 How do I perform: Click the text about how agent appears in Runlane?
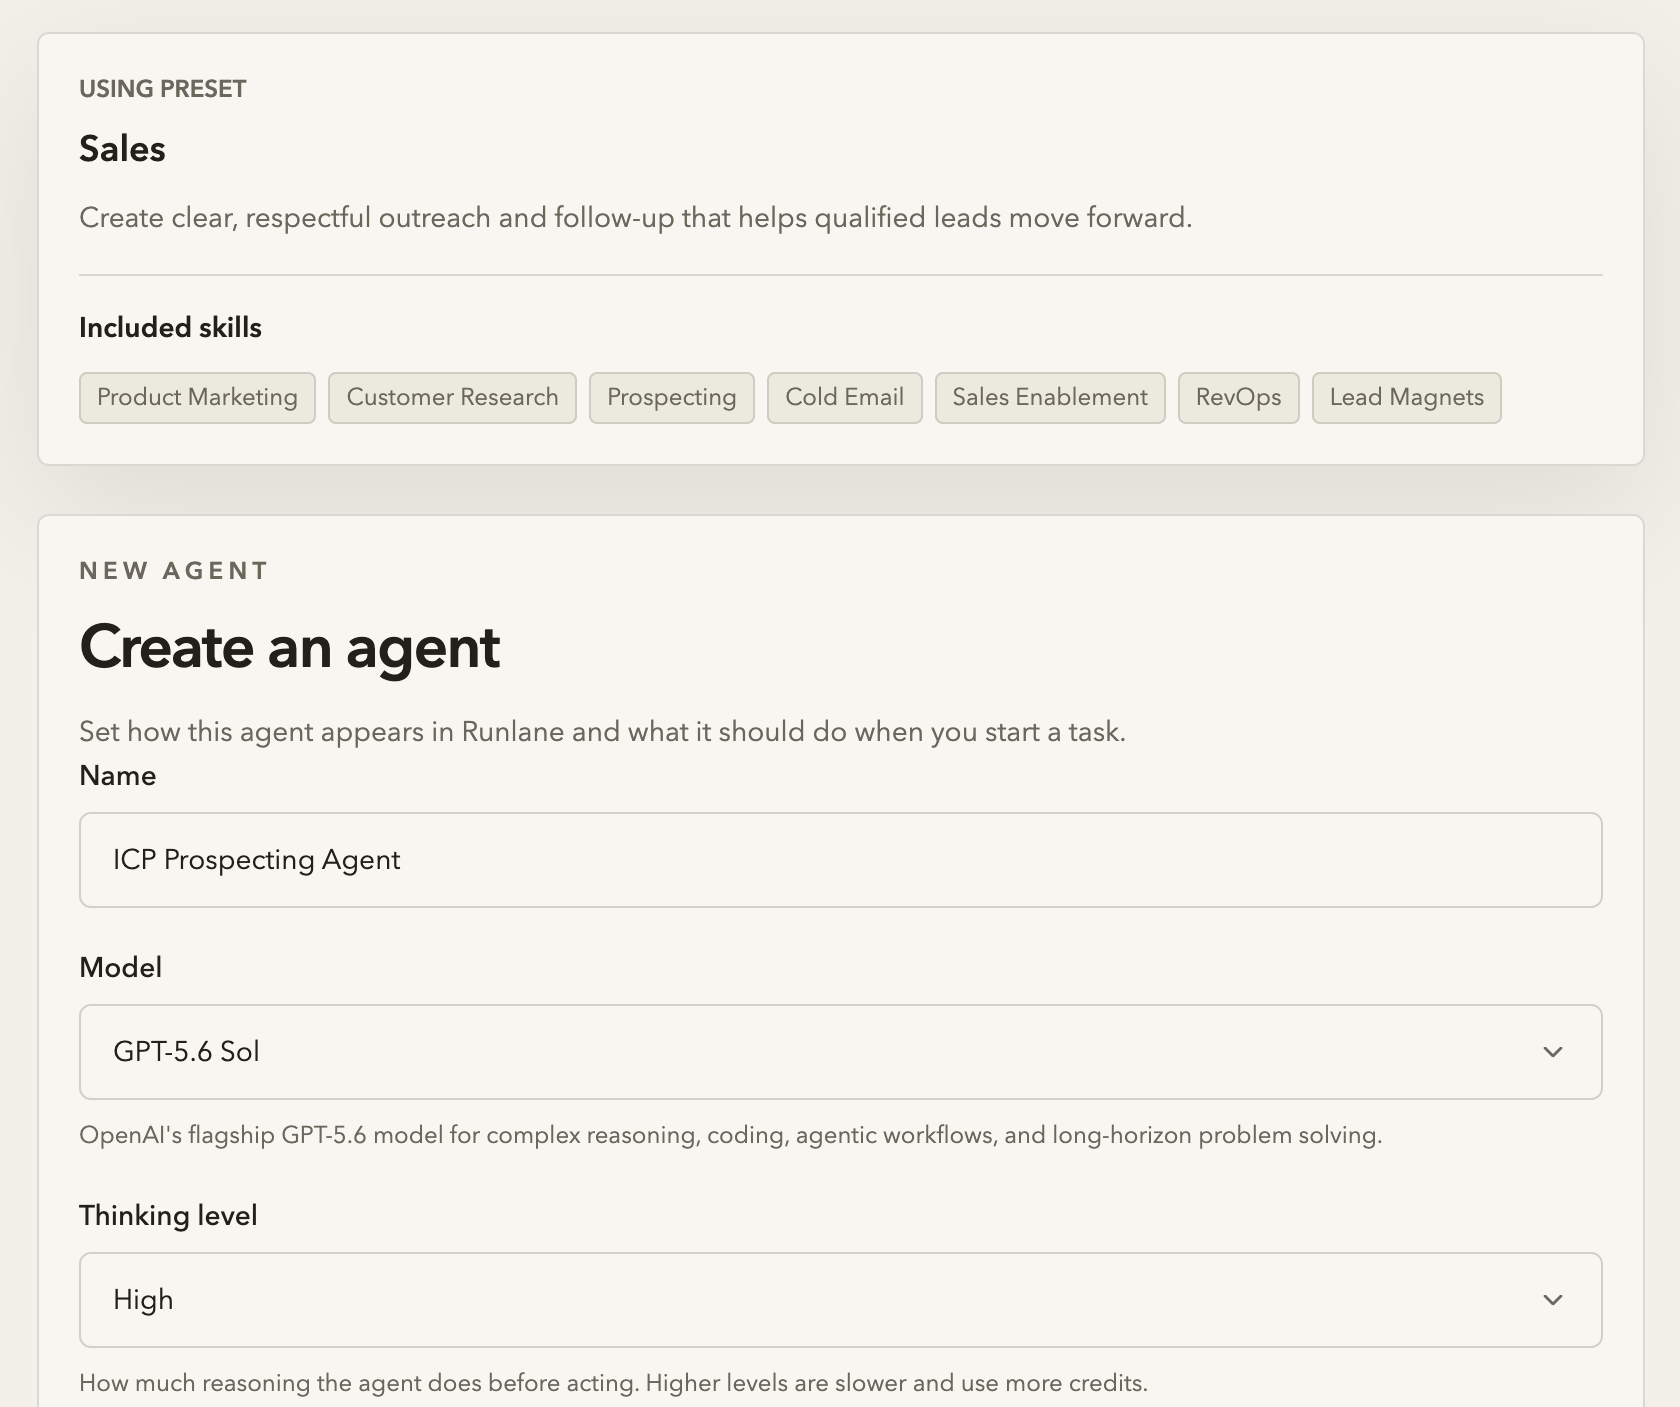tap(602, 732)
